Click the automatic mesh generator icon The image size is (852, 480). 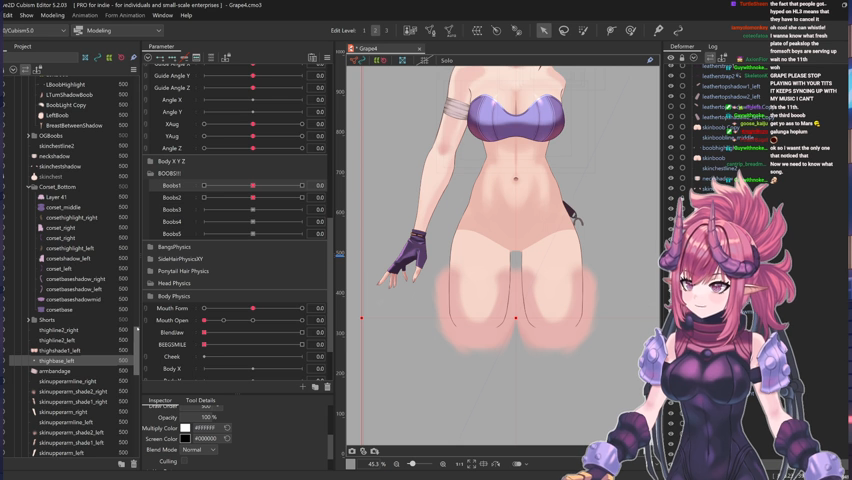click(449, 31)
